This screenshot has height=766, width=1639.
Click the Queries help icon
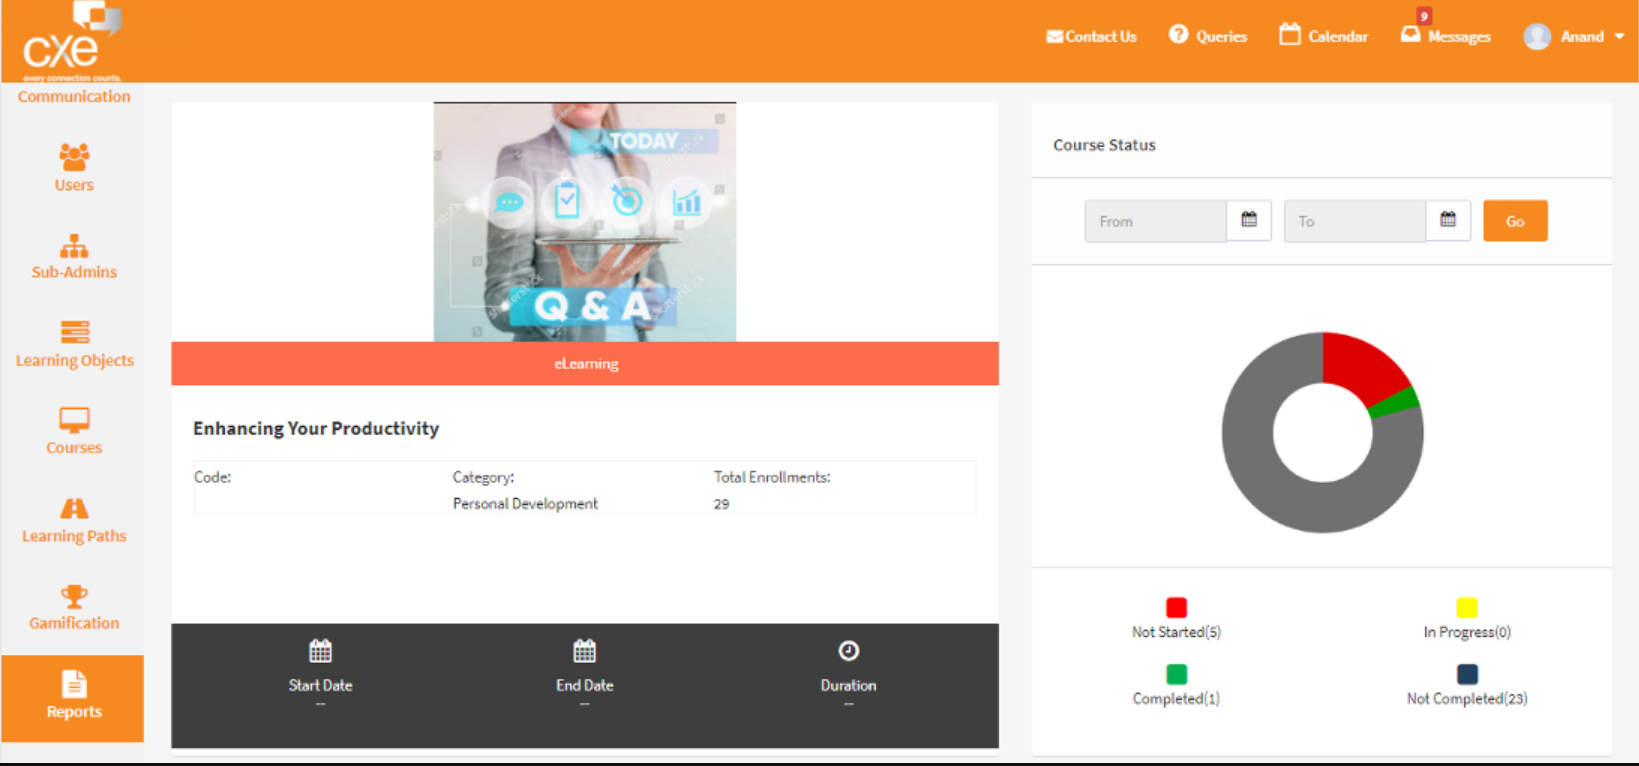point(1178,35)
